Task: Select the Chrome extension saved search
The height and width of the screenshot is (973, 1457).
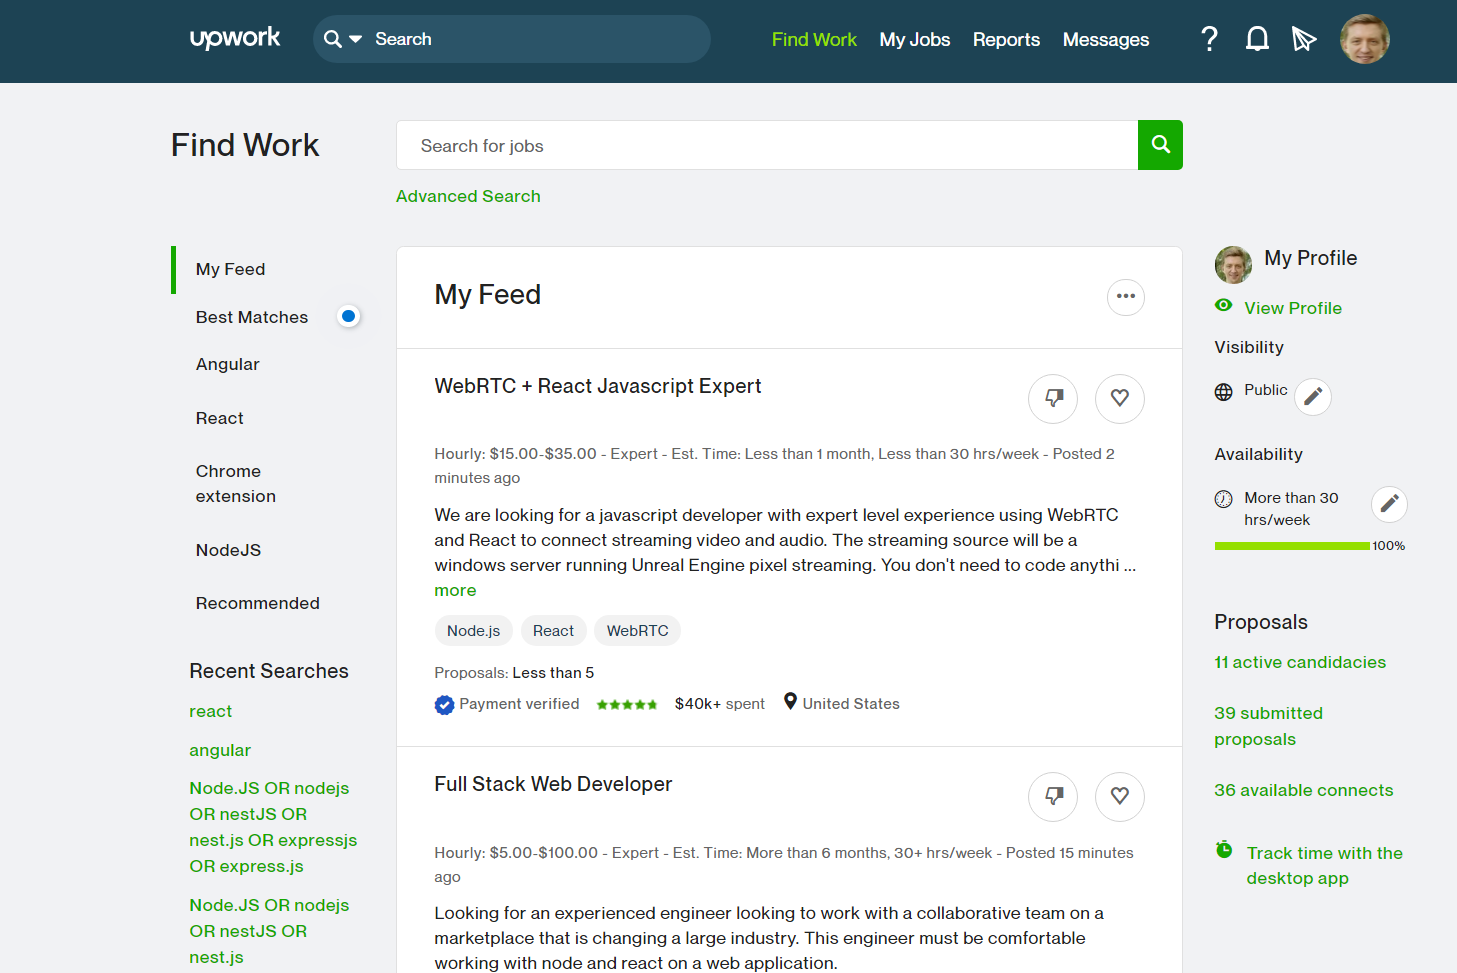Action: pyautogui.click(x=236, y=483)
